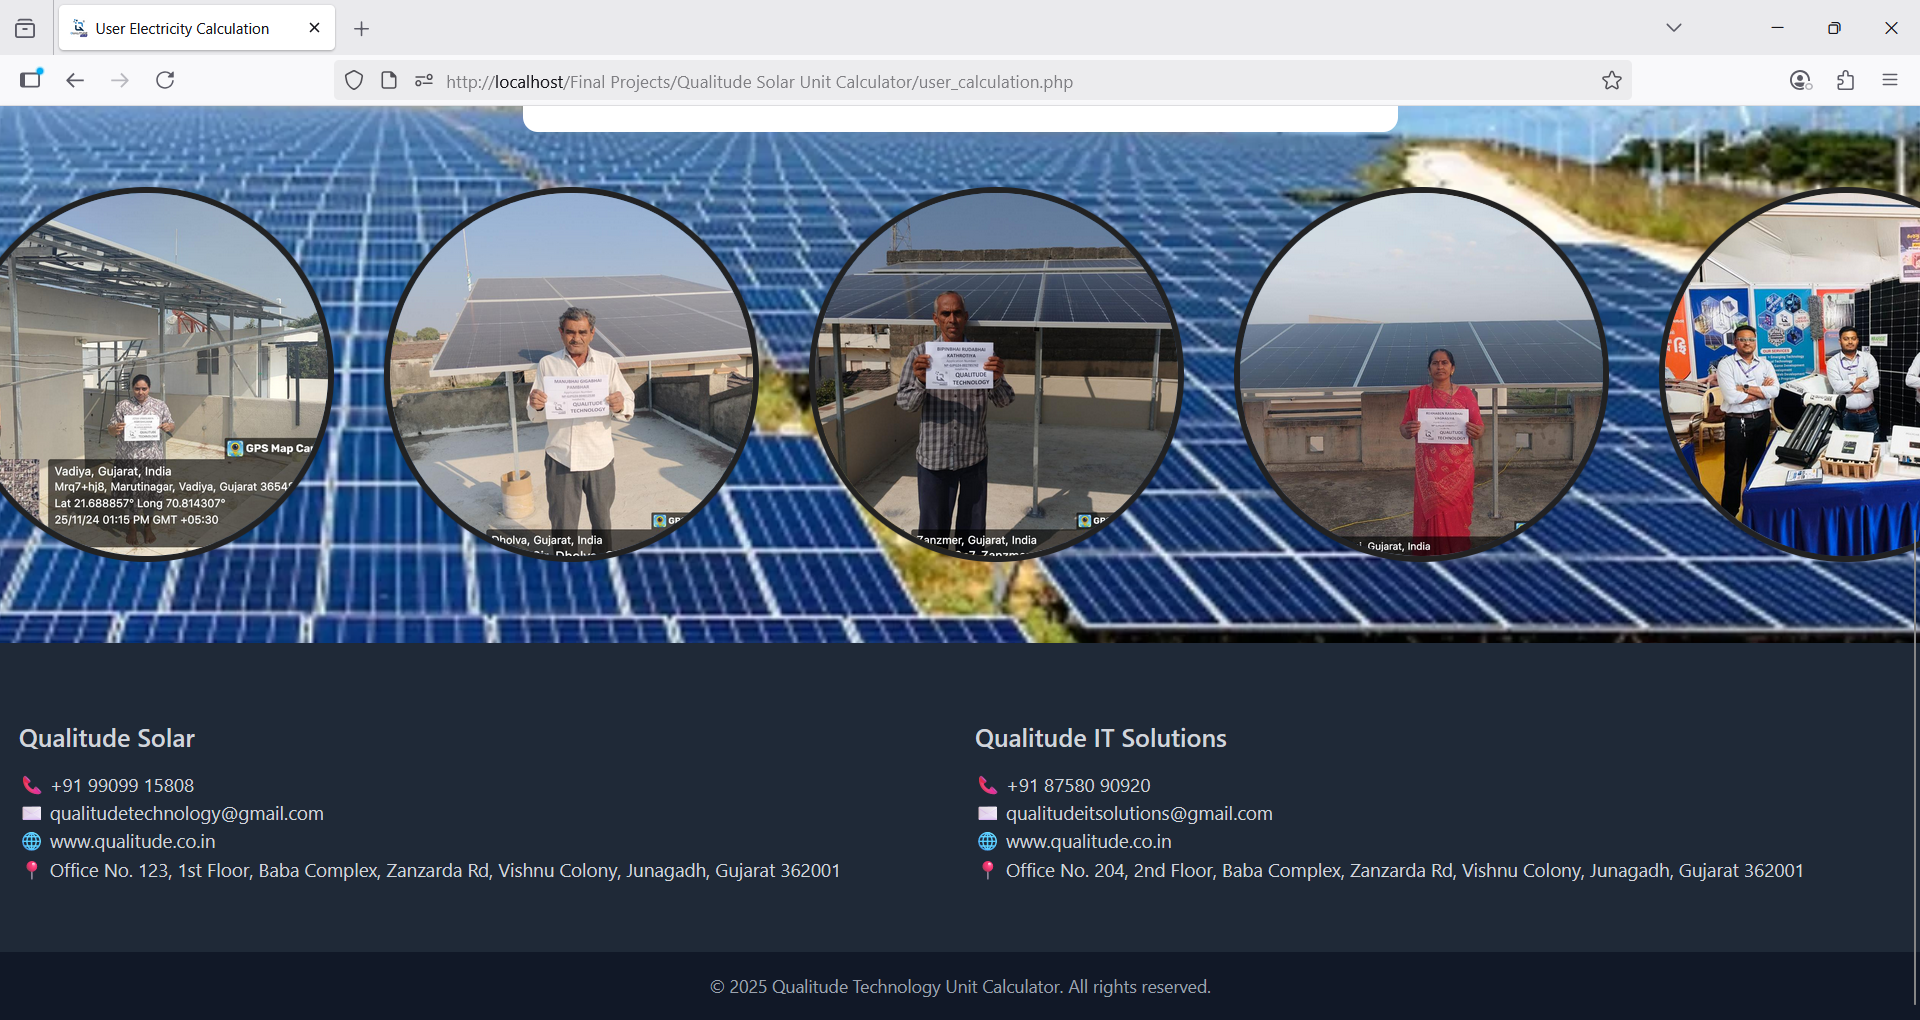
Task: Open a new tab with plus button
Action: (362, 29)
